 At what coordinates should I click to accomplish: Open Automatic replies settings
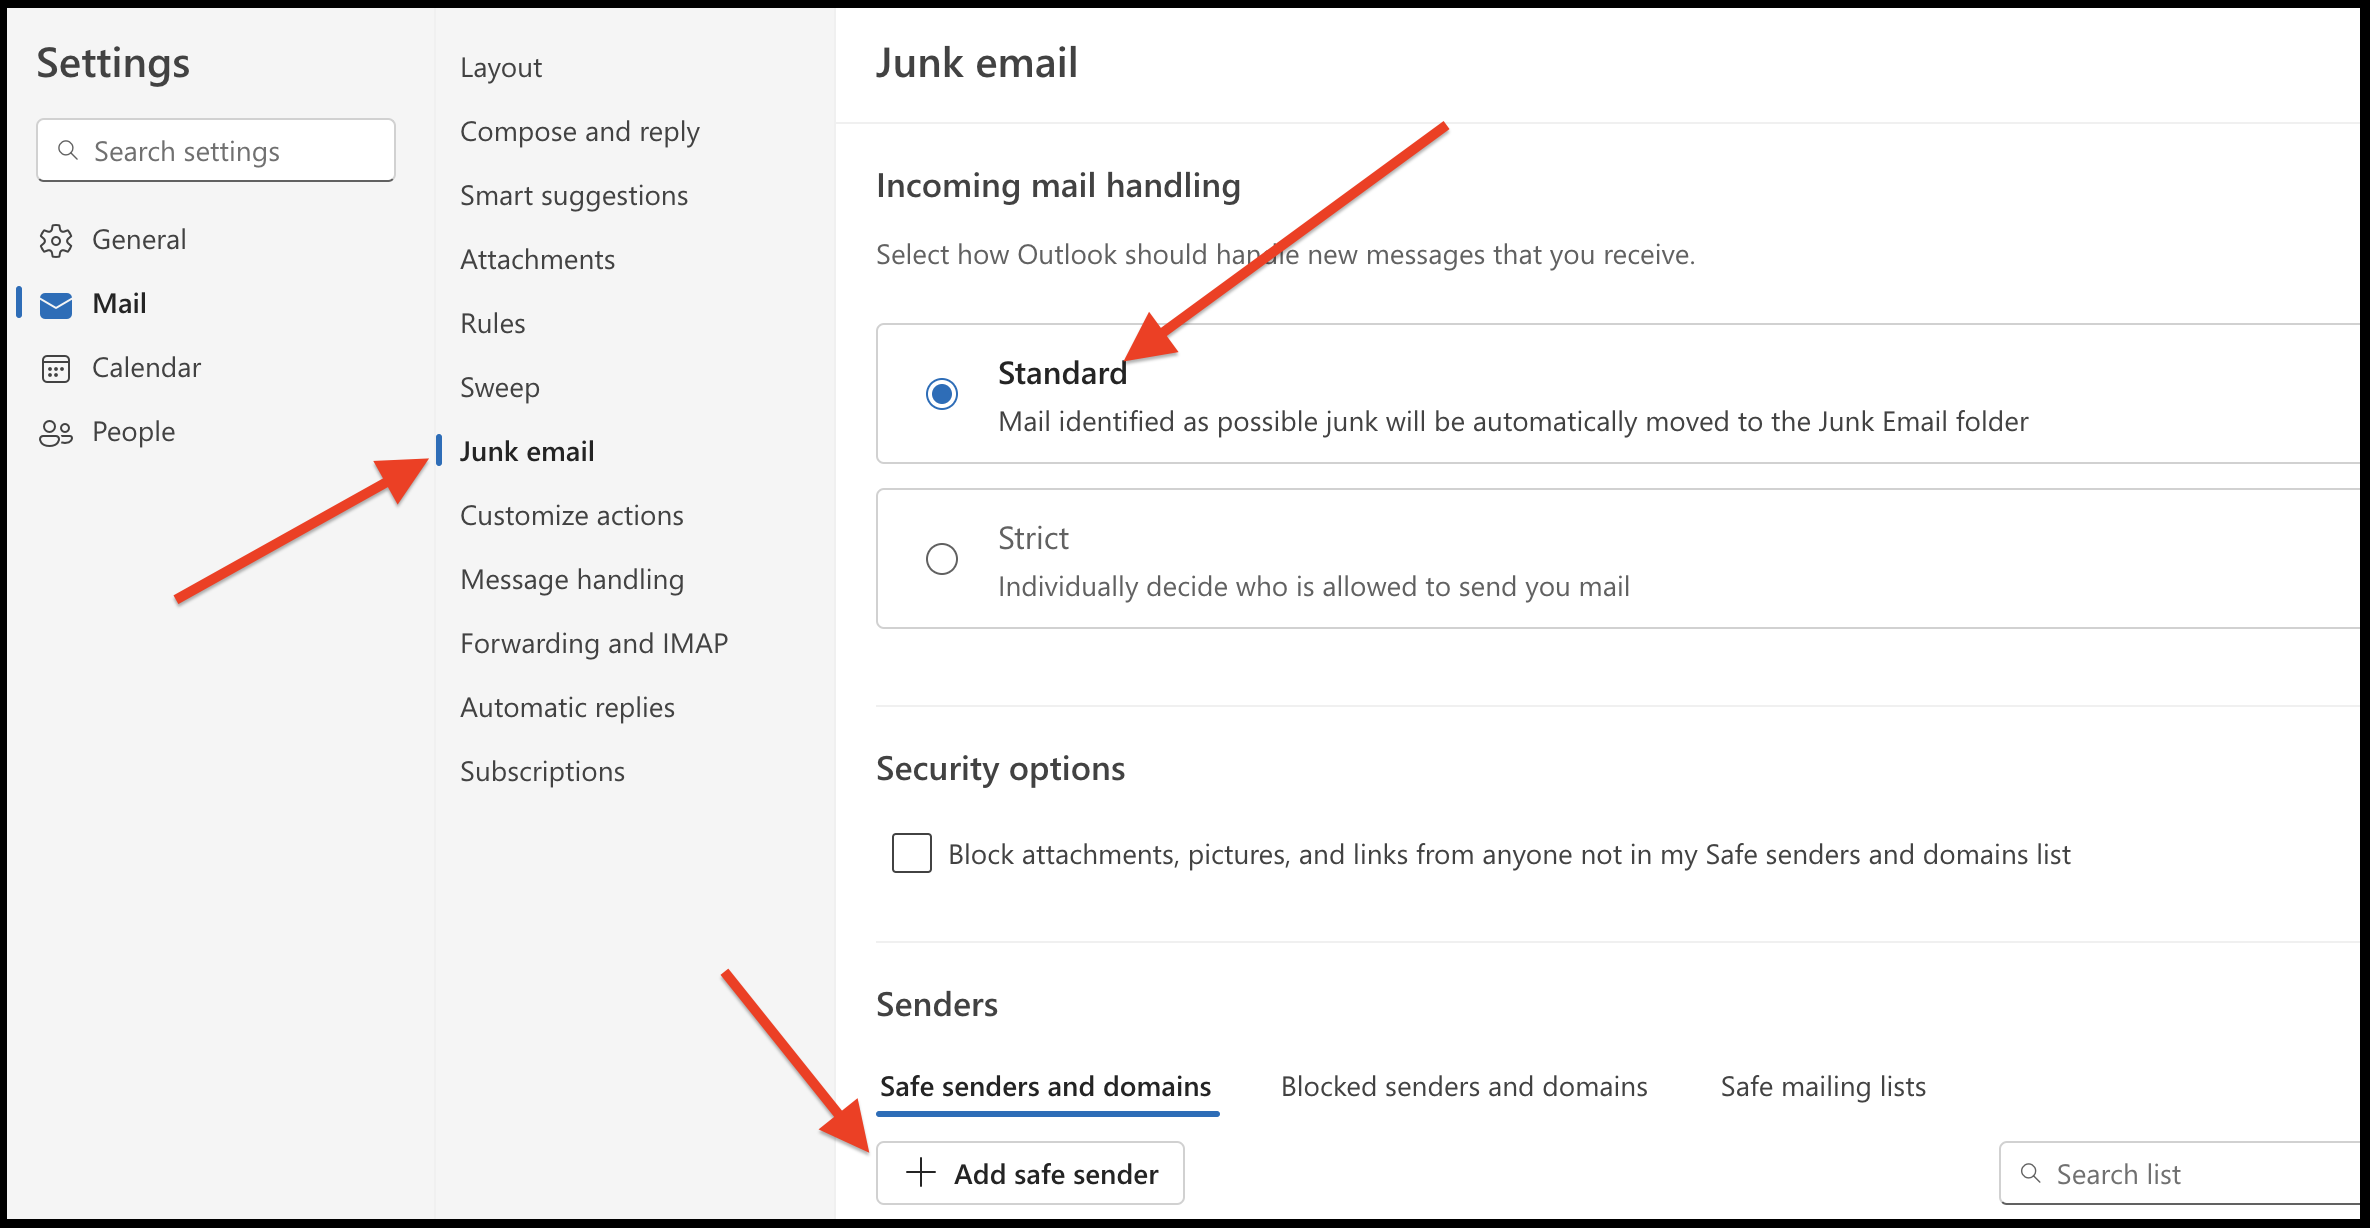tap(567, 707)
